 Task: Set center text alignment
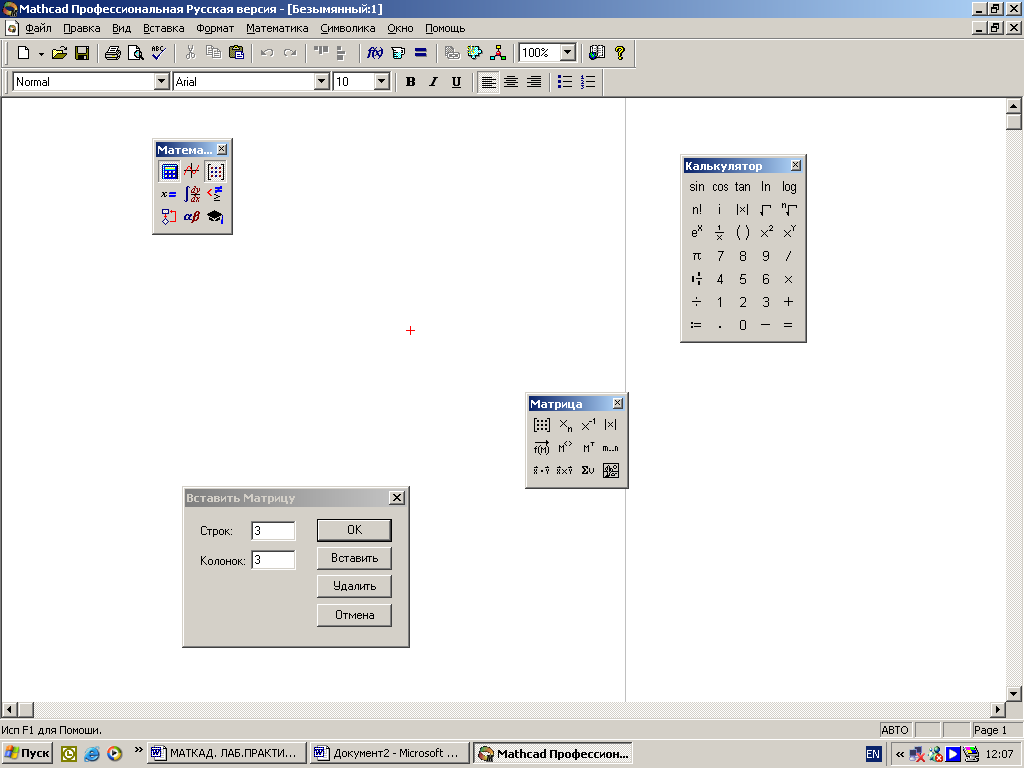pos(511,82)
